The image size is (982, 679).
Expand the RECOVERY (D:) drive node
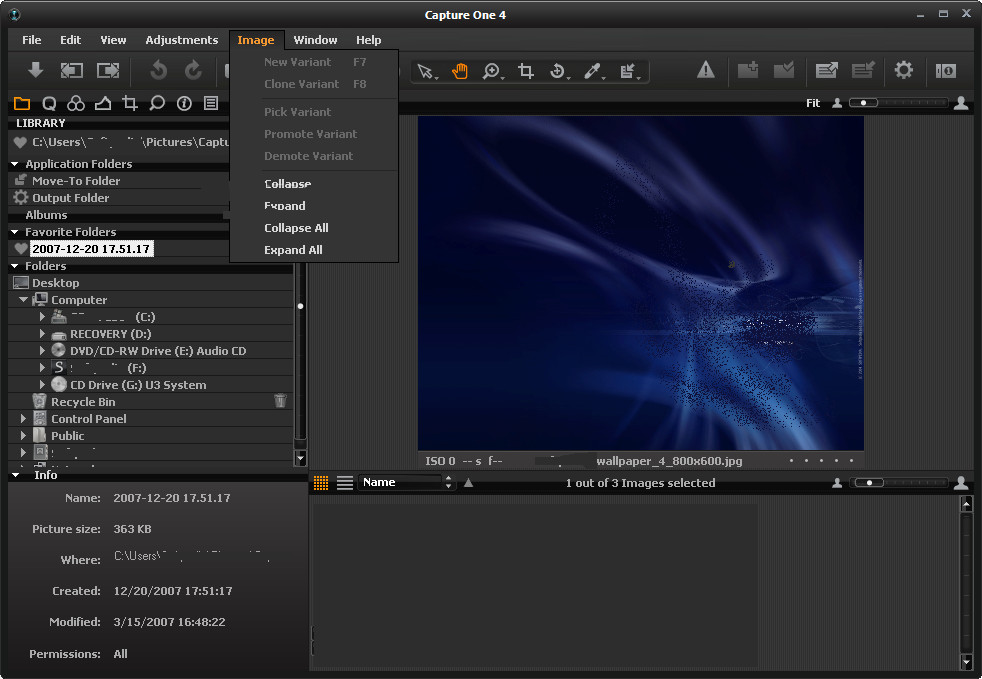point(42,334)
